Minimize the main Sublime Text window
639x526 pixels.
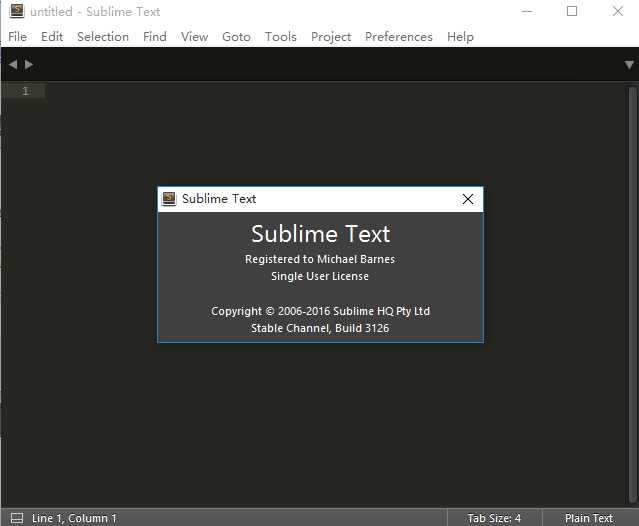527,11
